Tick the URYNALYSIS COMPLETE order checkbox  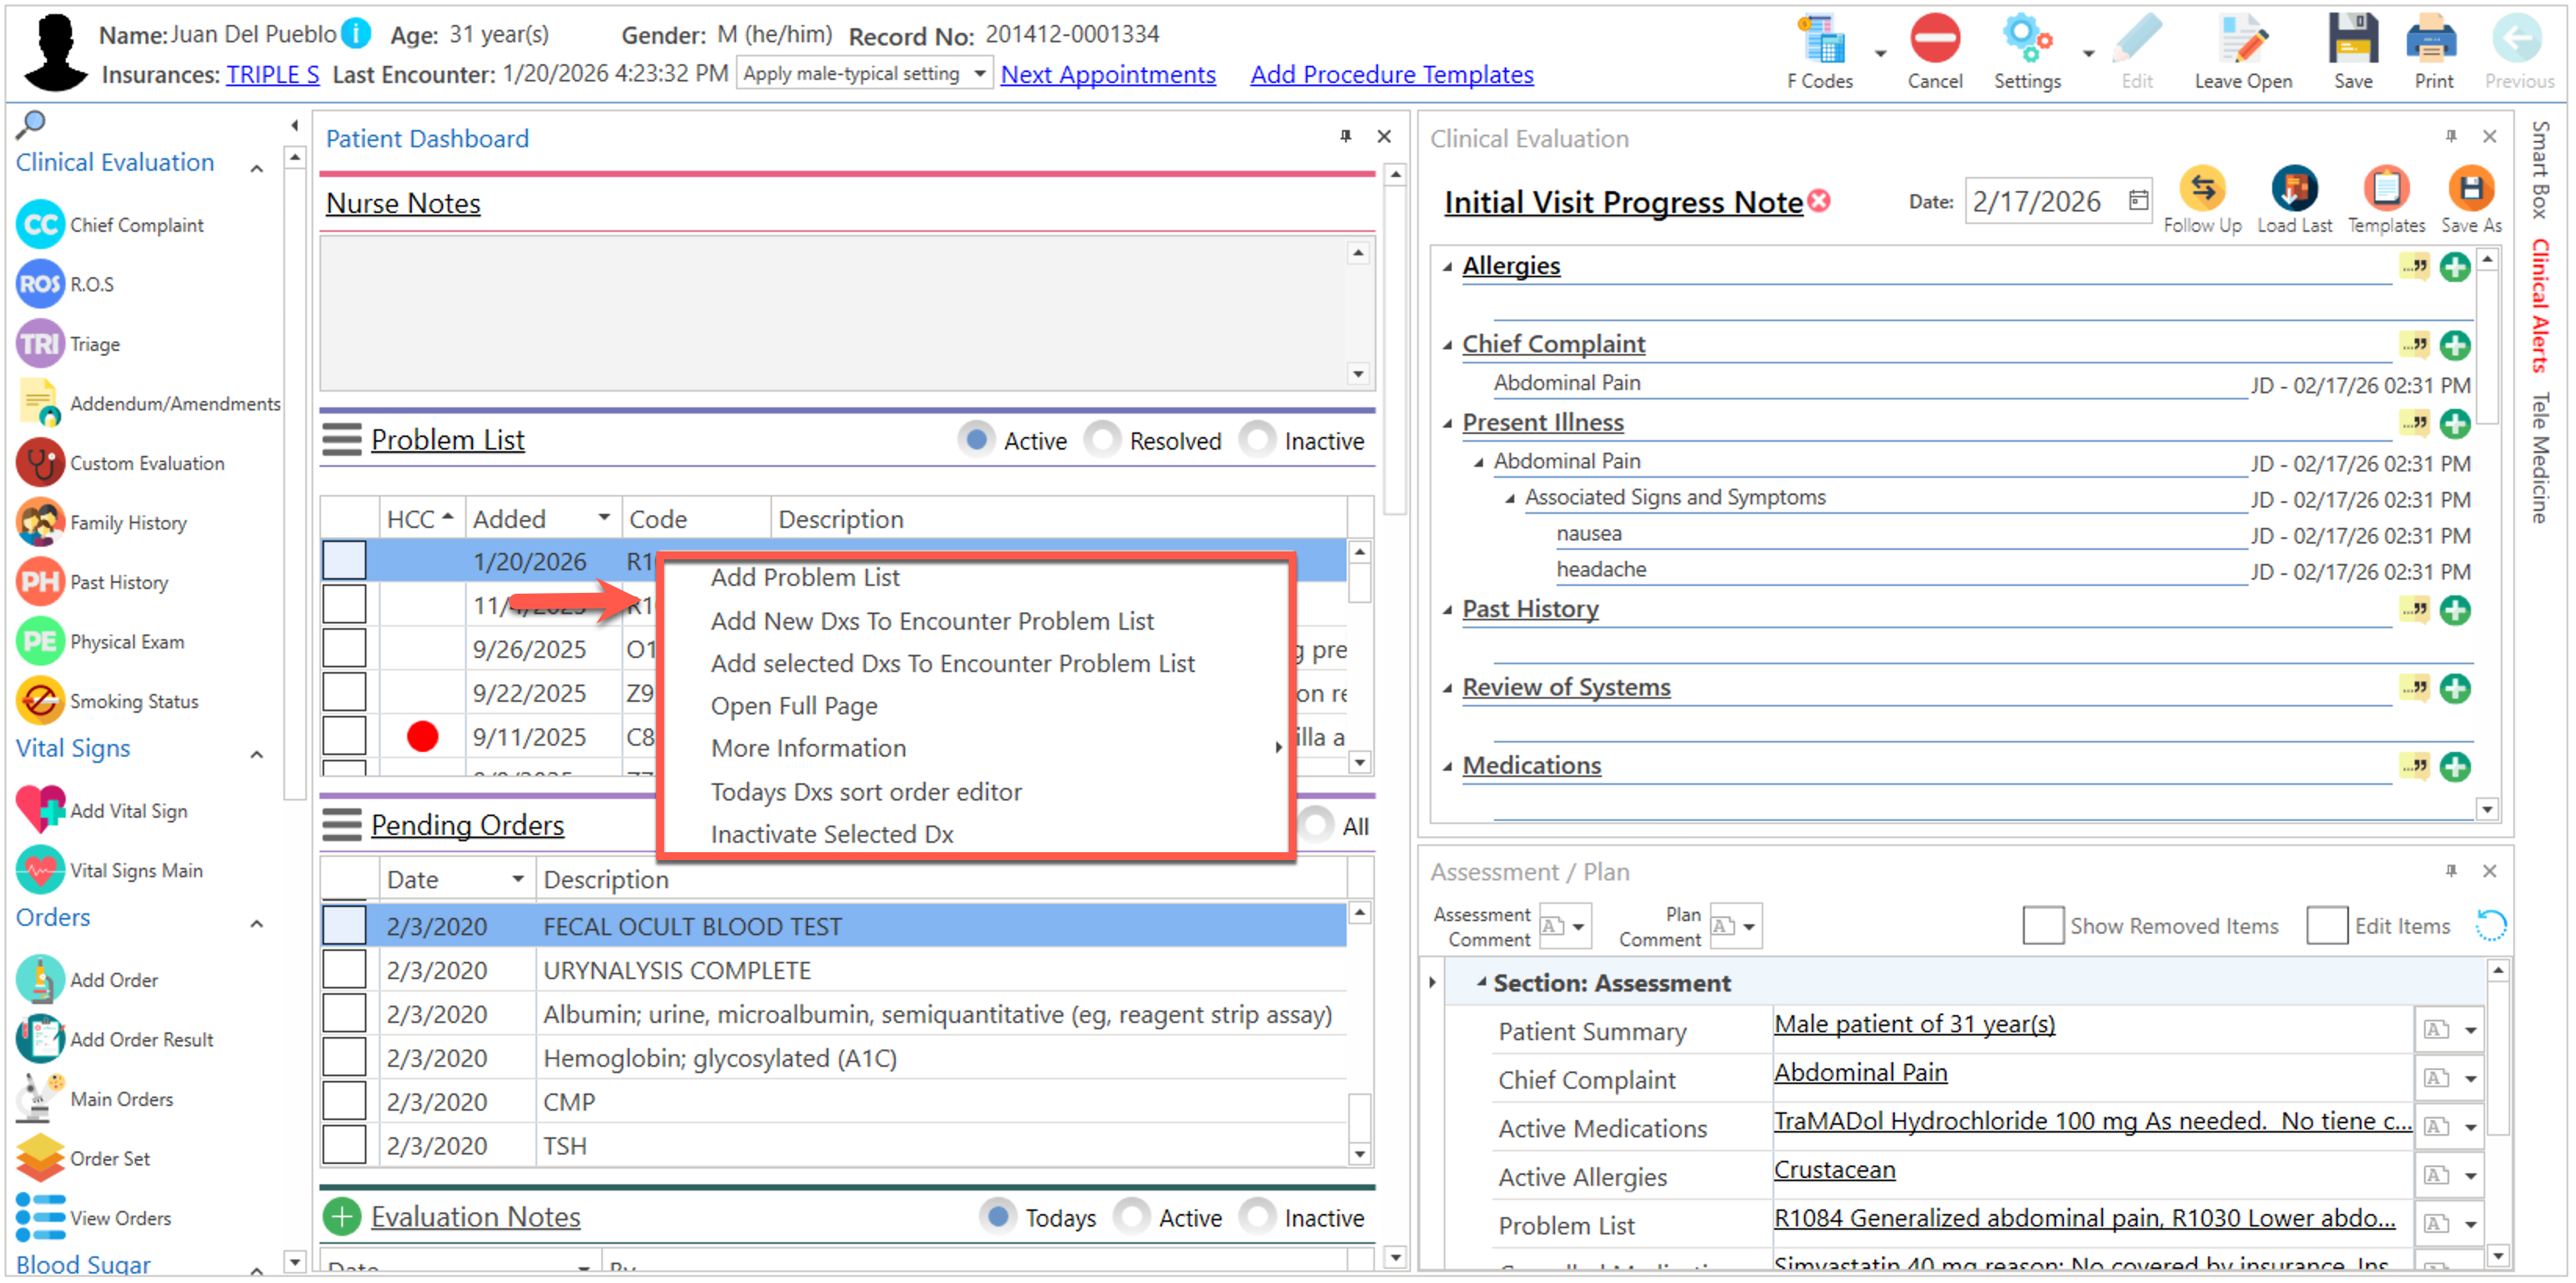click(x=344, y=969)
